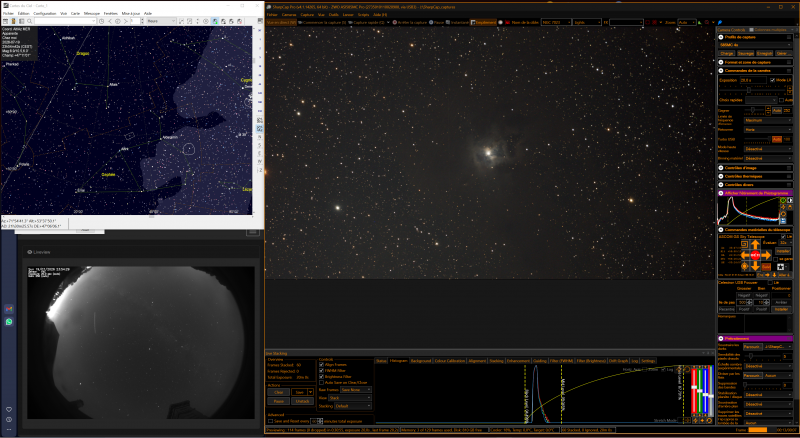Click the Auto button beside the gain slider
The image size is (800, 438).
coord(777,111)
